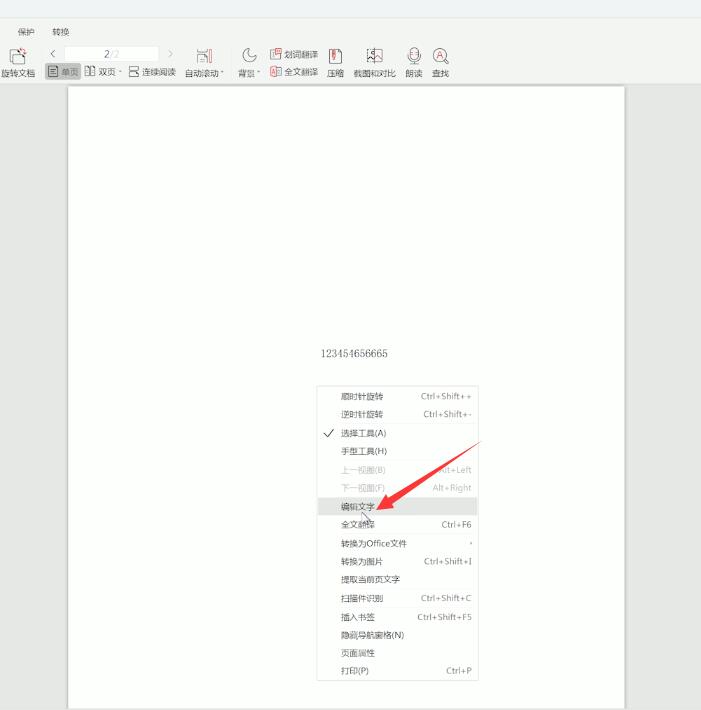Viewport: 701px width, 710px height.
Task: Expand 转换为Office文件 submenu
Action: click(398, 543)
